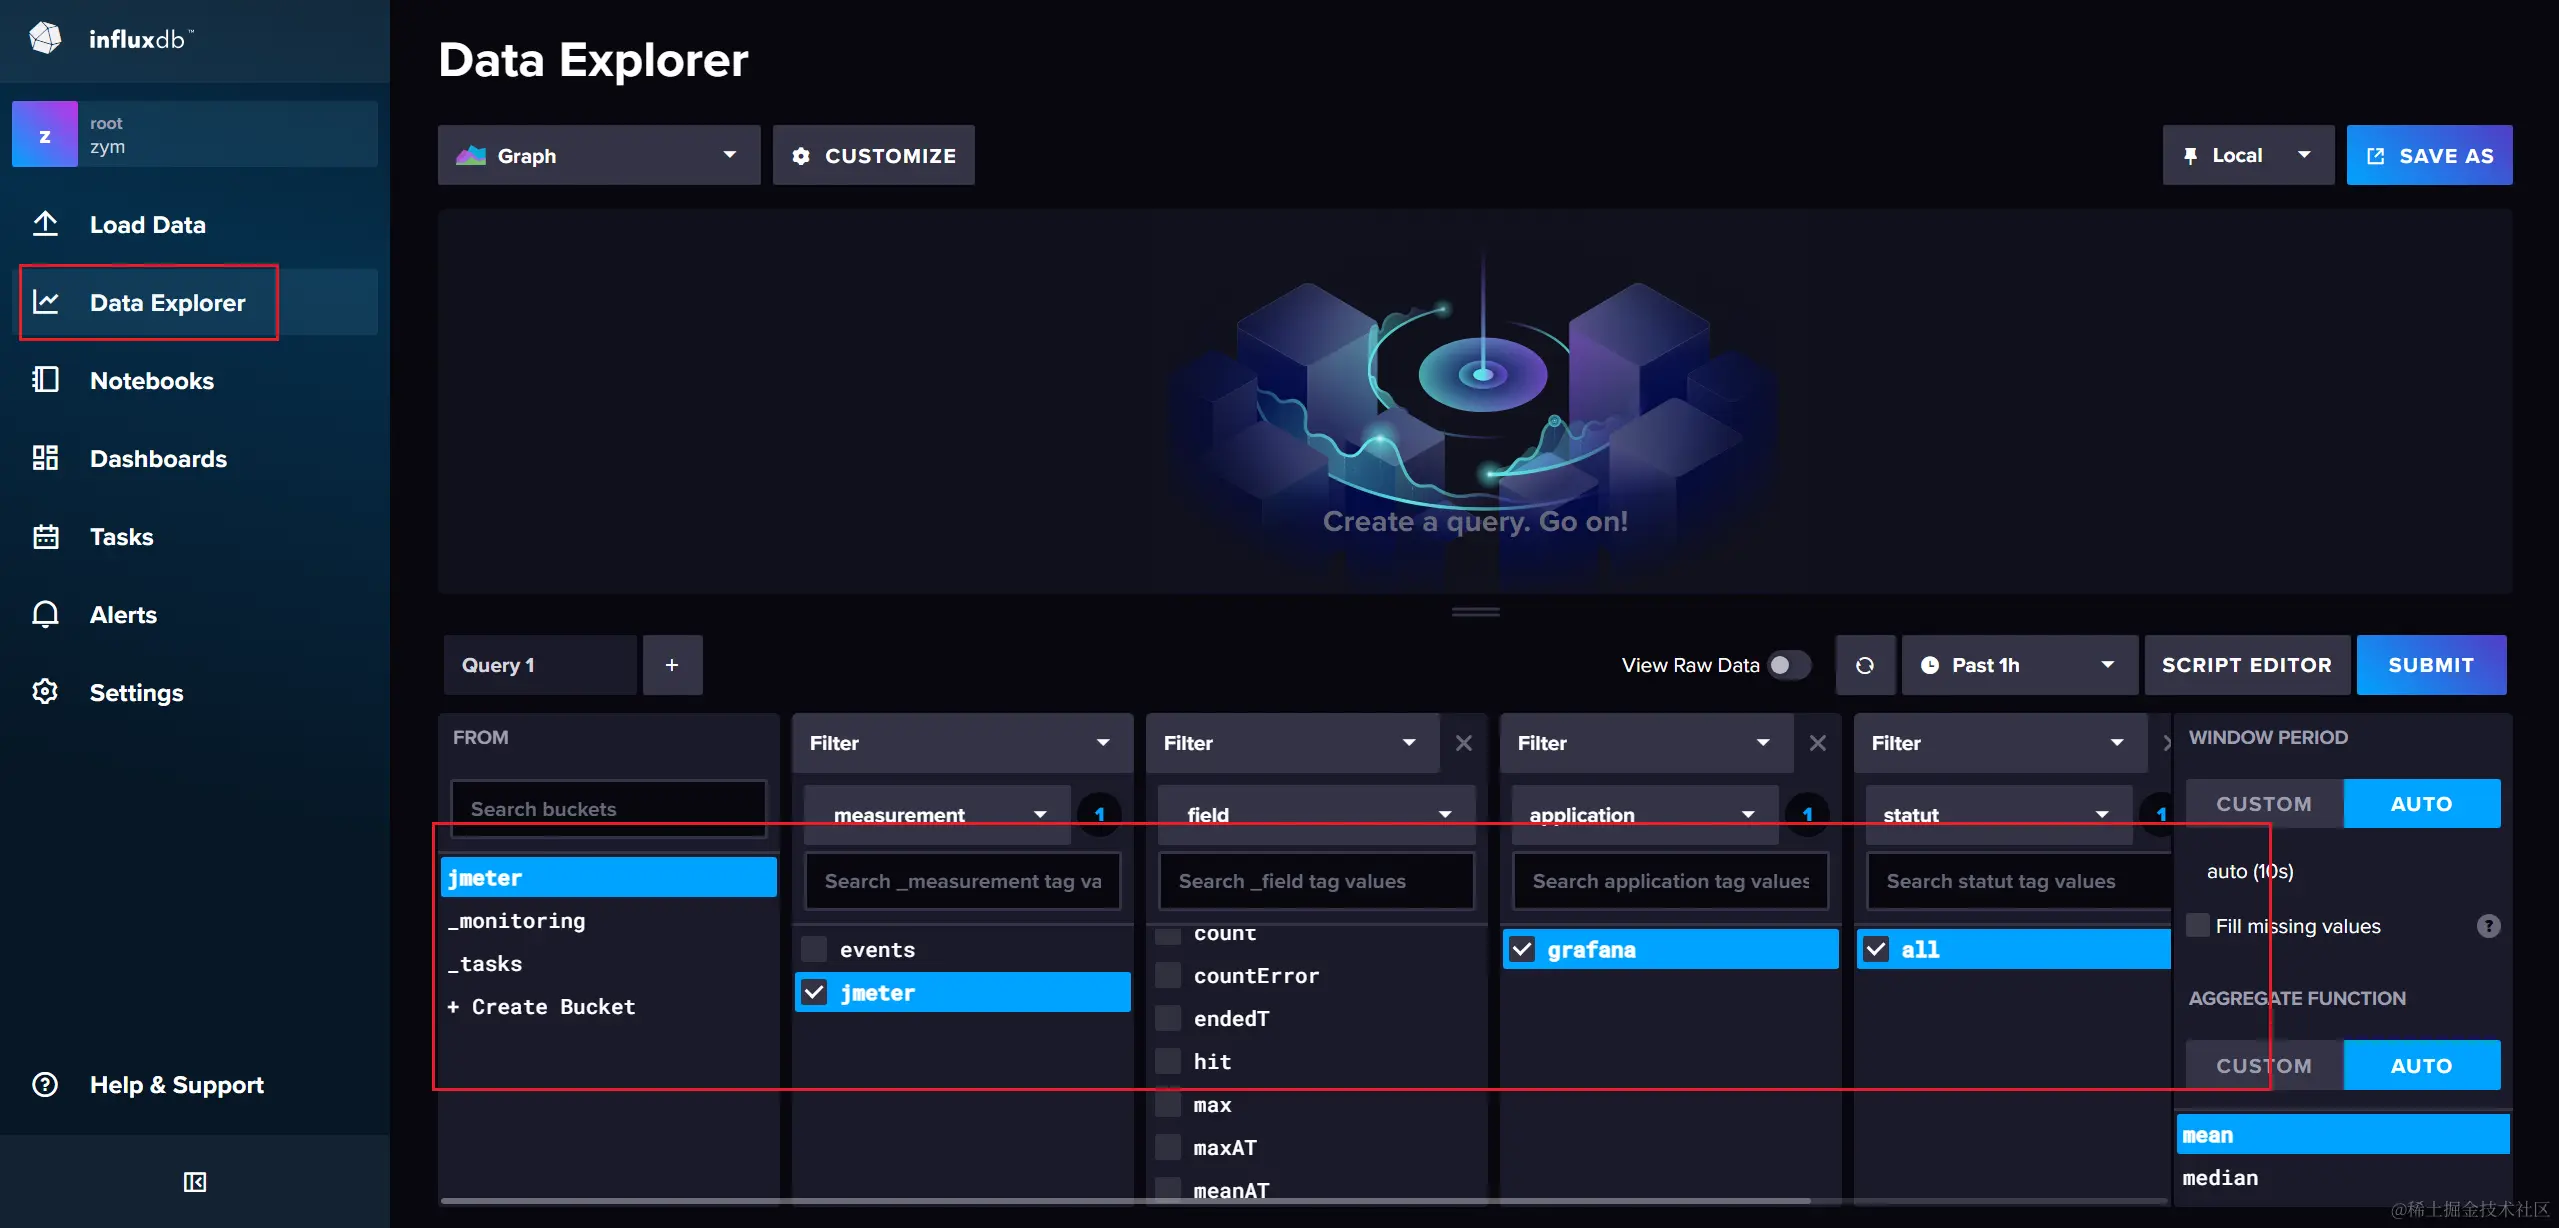Open the Graph visualization type dropdown
Viewport: 2559px width, 1228px height.
click(x=599, y=155)
